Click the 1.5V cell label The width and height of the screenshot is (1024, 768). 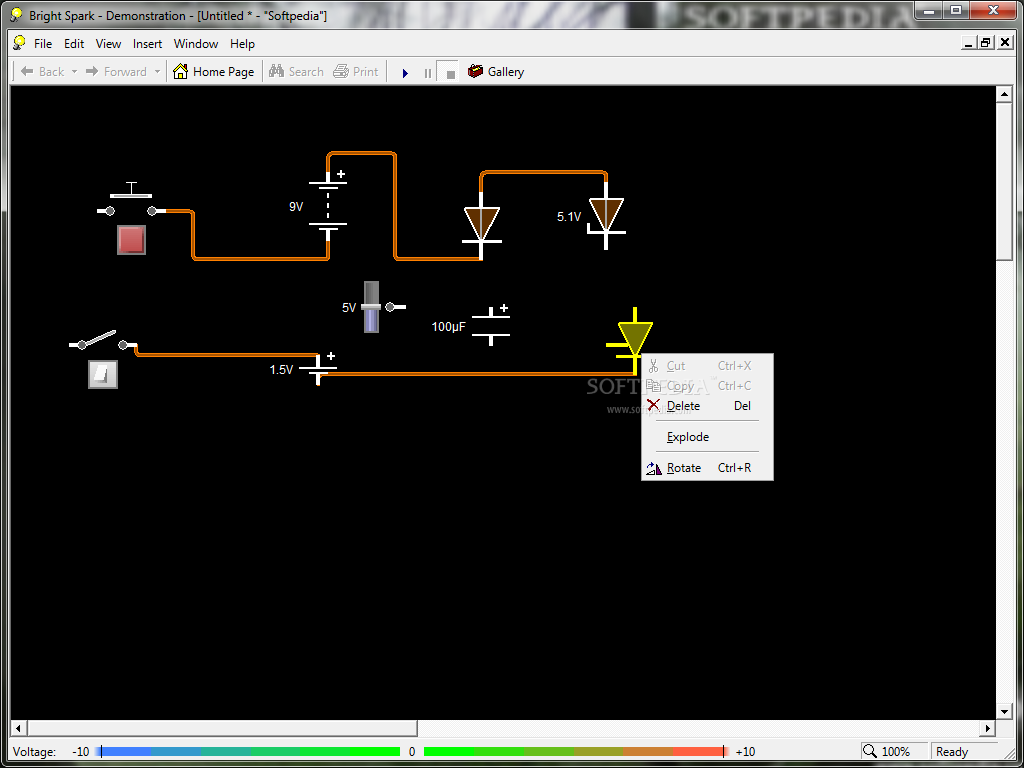(x=281, y=370)
